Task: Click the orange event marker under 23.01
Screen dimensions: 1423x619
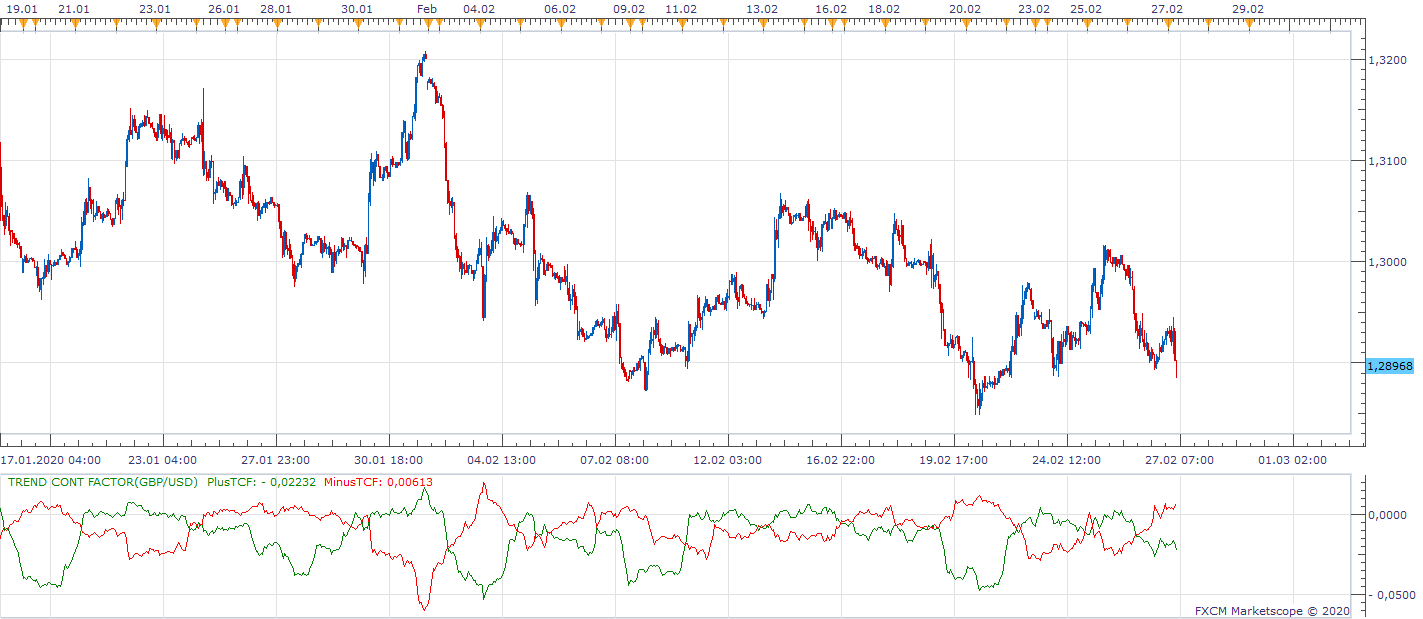Action: [156, 25]
